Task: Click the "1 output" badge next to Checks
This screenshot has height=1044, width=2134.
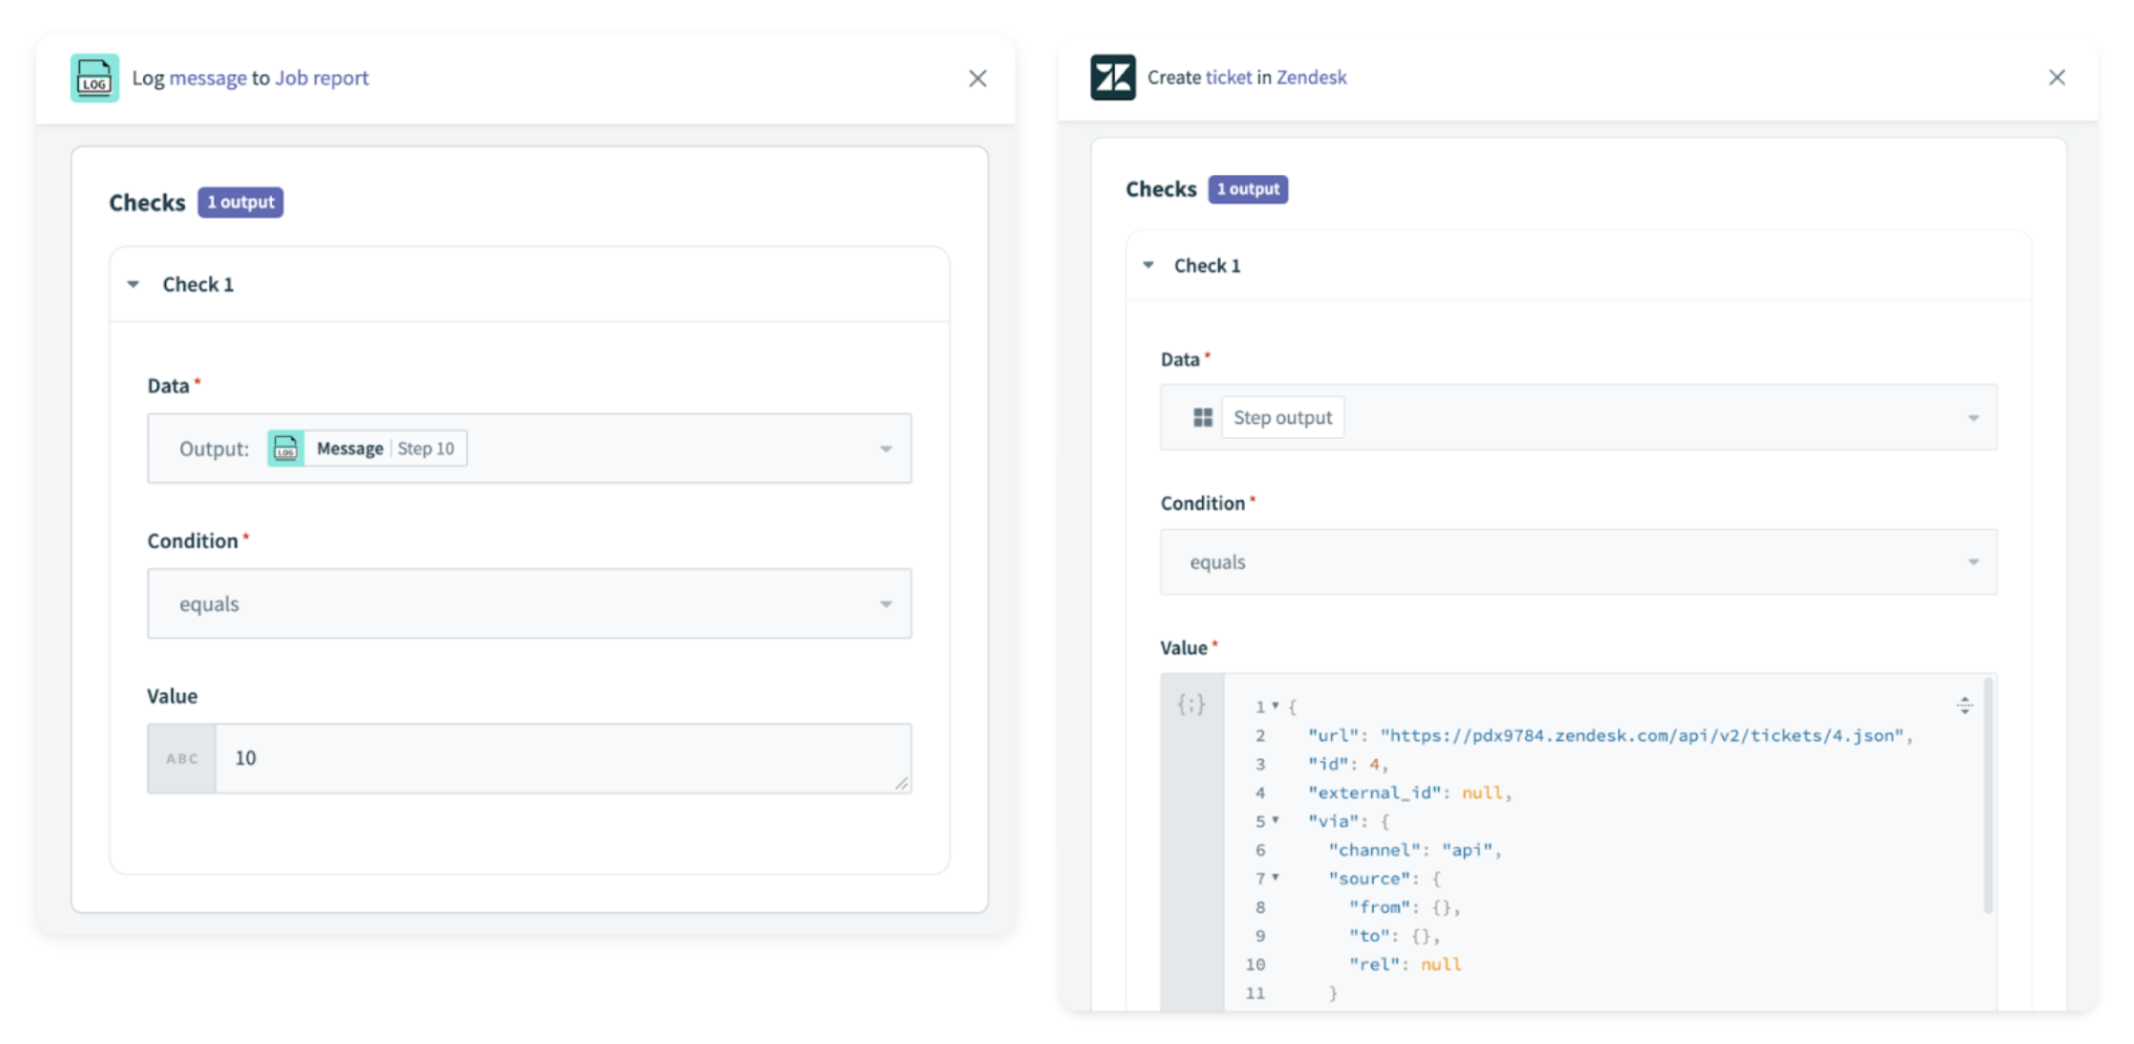Action: click(240, 201)
